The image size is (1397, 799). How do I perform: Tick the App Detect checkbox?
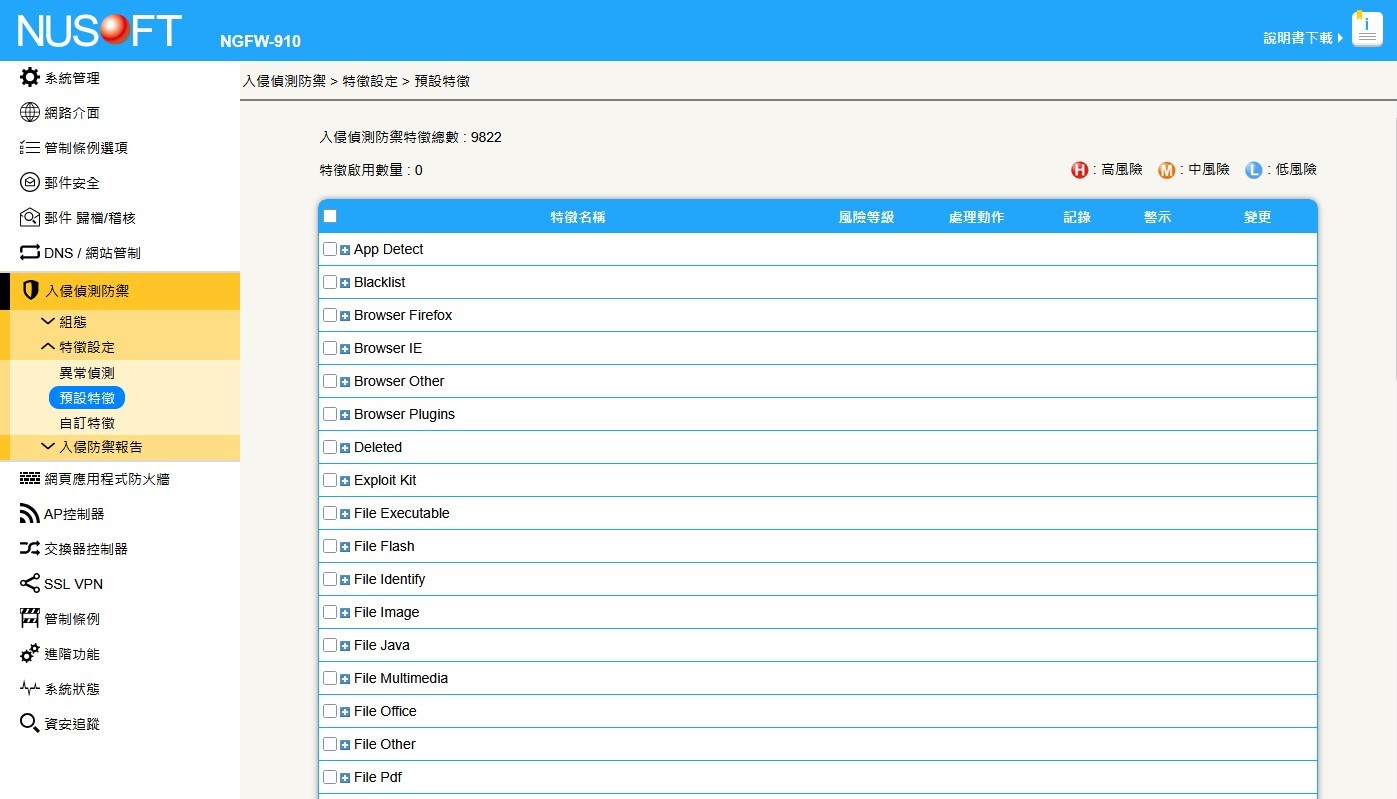(330, 249)
